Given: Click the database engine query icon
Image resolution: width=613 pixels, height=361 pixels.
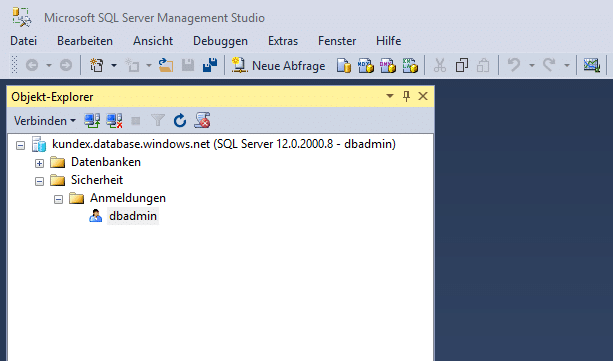Looking at the screenshot, I should (344, 66).
